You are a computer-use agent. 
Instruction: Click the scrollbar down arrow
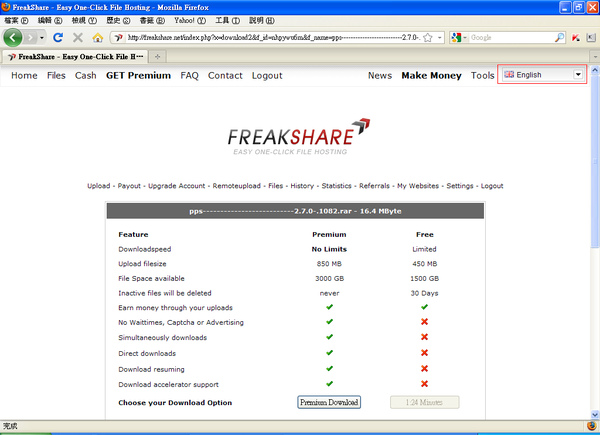point(595,414)
